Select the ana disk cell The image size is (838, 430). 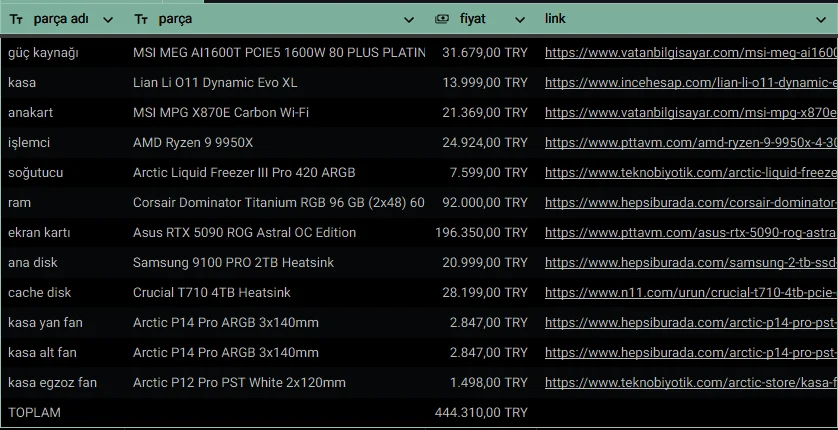click(64, 262)
